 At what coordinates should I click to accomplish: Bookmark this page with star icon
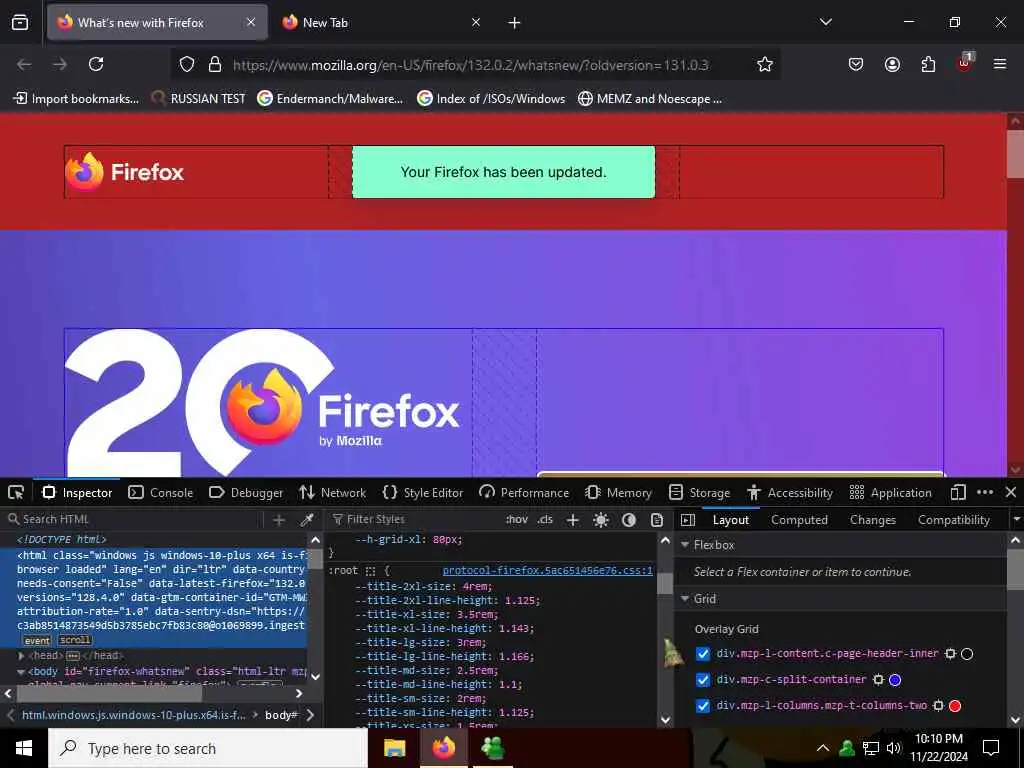[x=765, y=64]
